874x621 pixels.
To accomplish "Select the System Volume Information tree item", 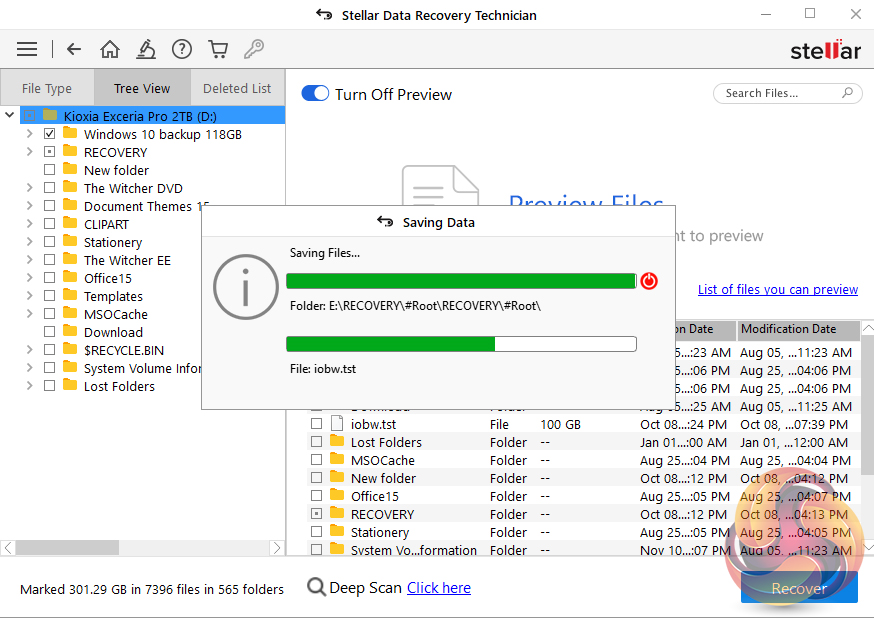I will click(142, 368).
